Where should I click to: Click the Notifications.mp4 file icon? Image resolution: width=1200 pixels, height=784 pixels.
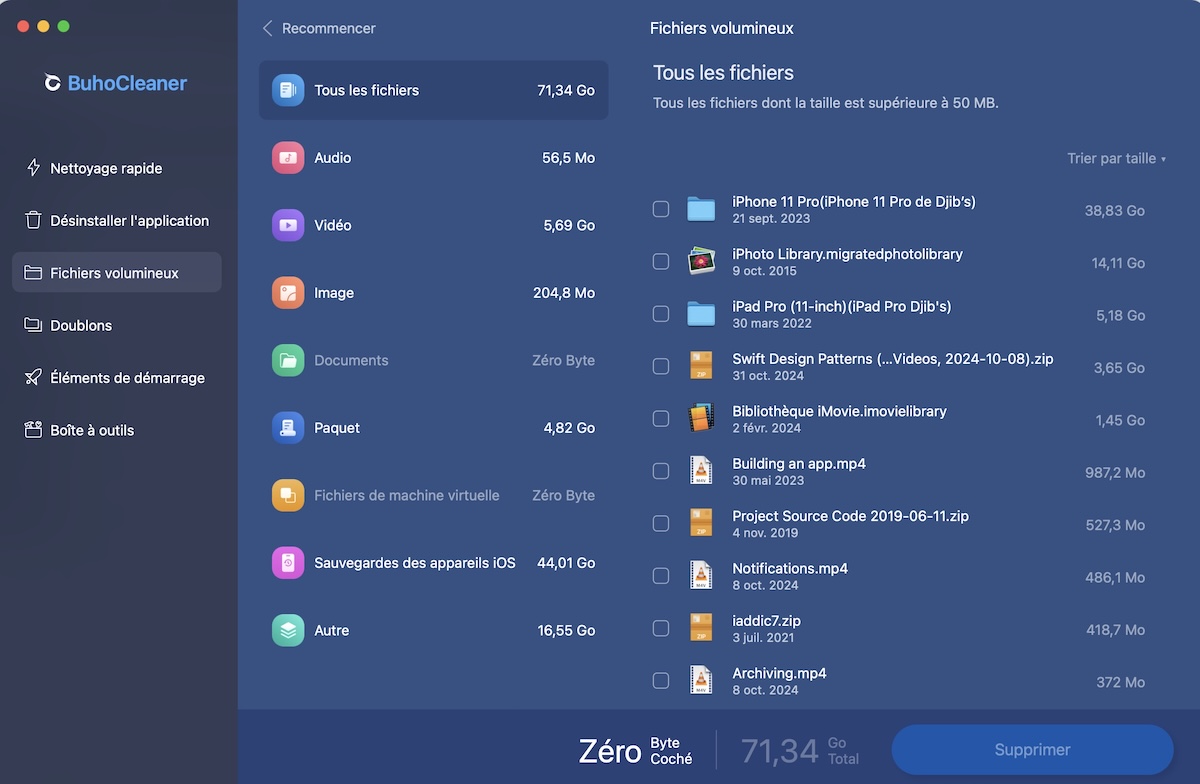pos(701,576)
